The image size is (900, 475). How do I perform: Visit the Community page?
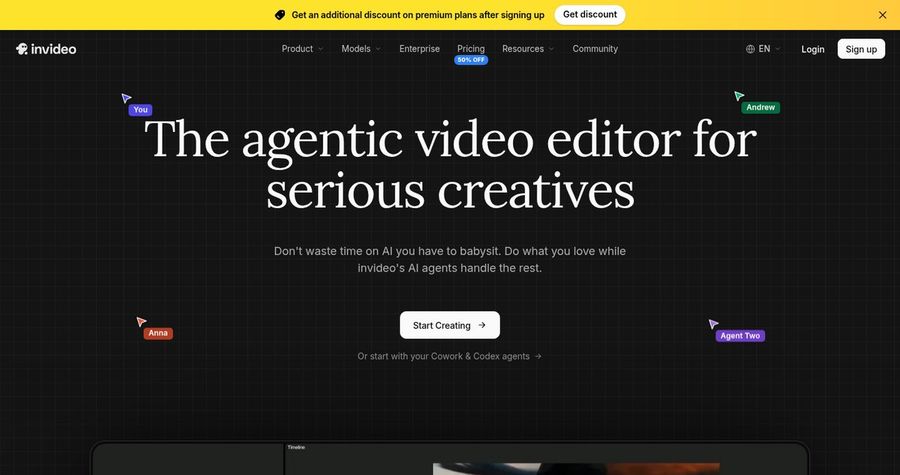595,49
